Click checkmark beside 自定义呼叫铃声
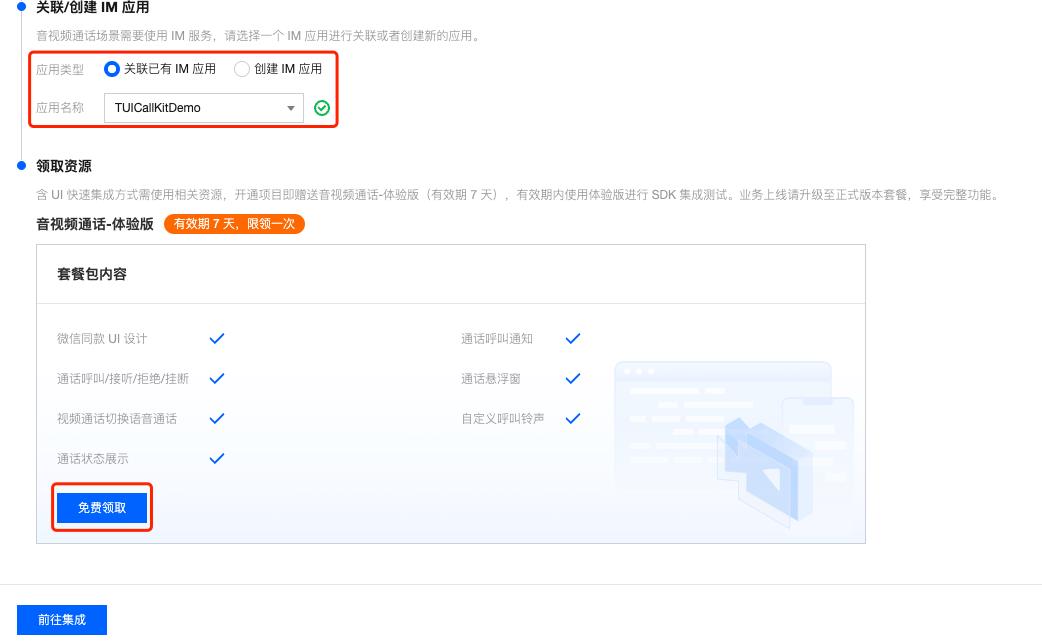Image resolution: width=1042 pixels, height=642 pixels. [573, 419]
